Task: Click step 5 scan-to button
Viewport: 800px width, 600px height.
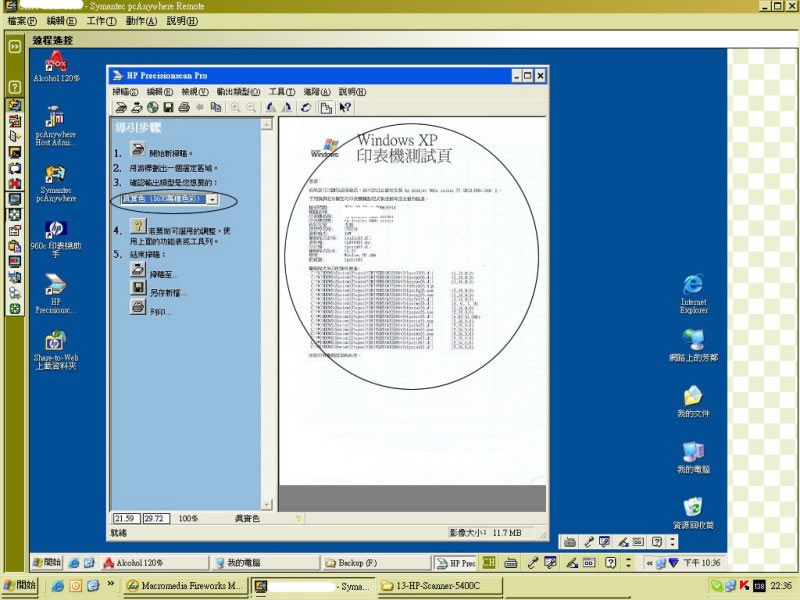Action: point(138,269)
